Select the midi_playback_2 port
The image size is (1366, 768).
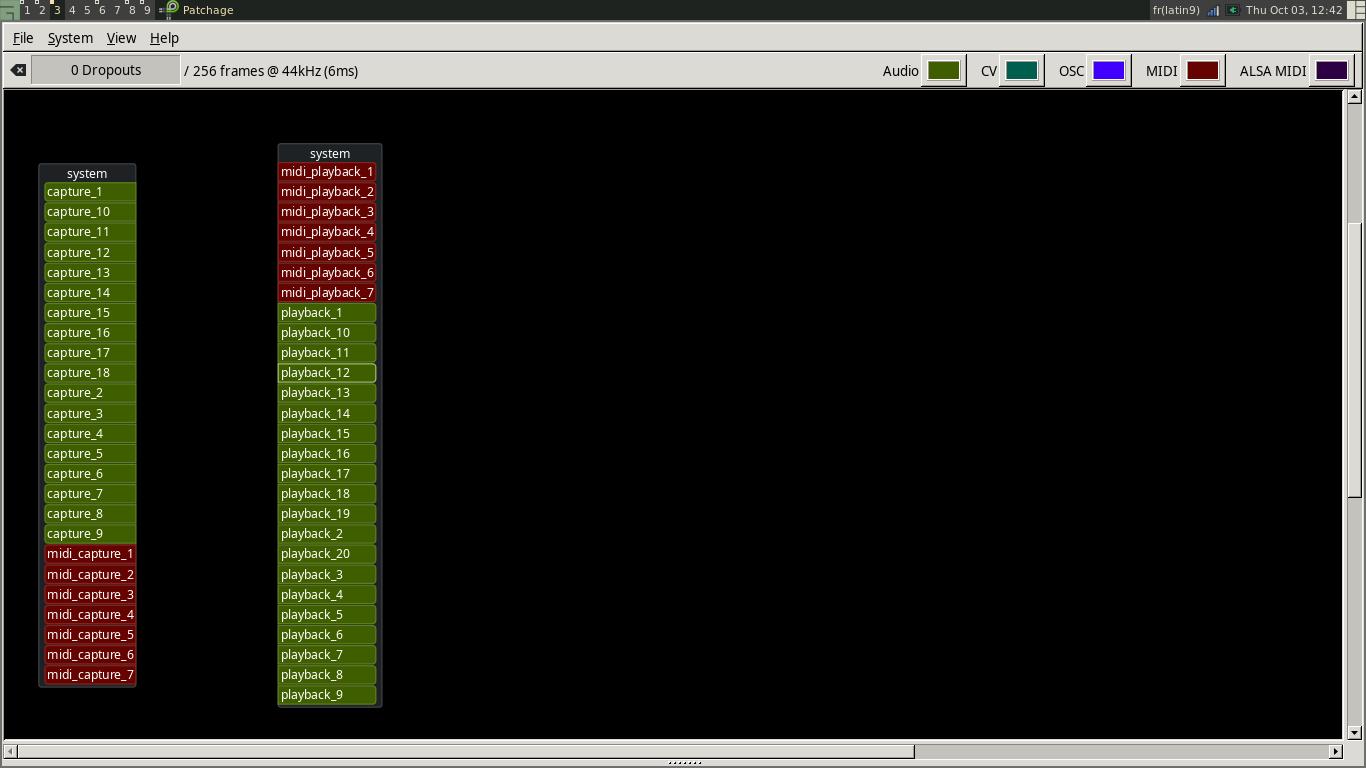[x=327, y=192]
